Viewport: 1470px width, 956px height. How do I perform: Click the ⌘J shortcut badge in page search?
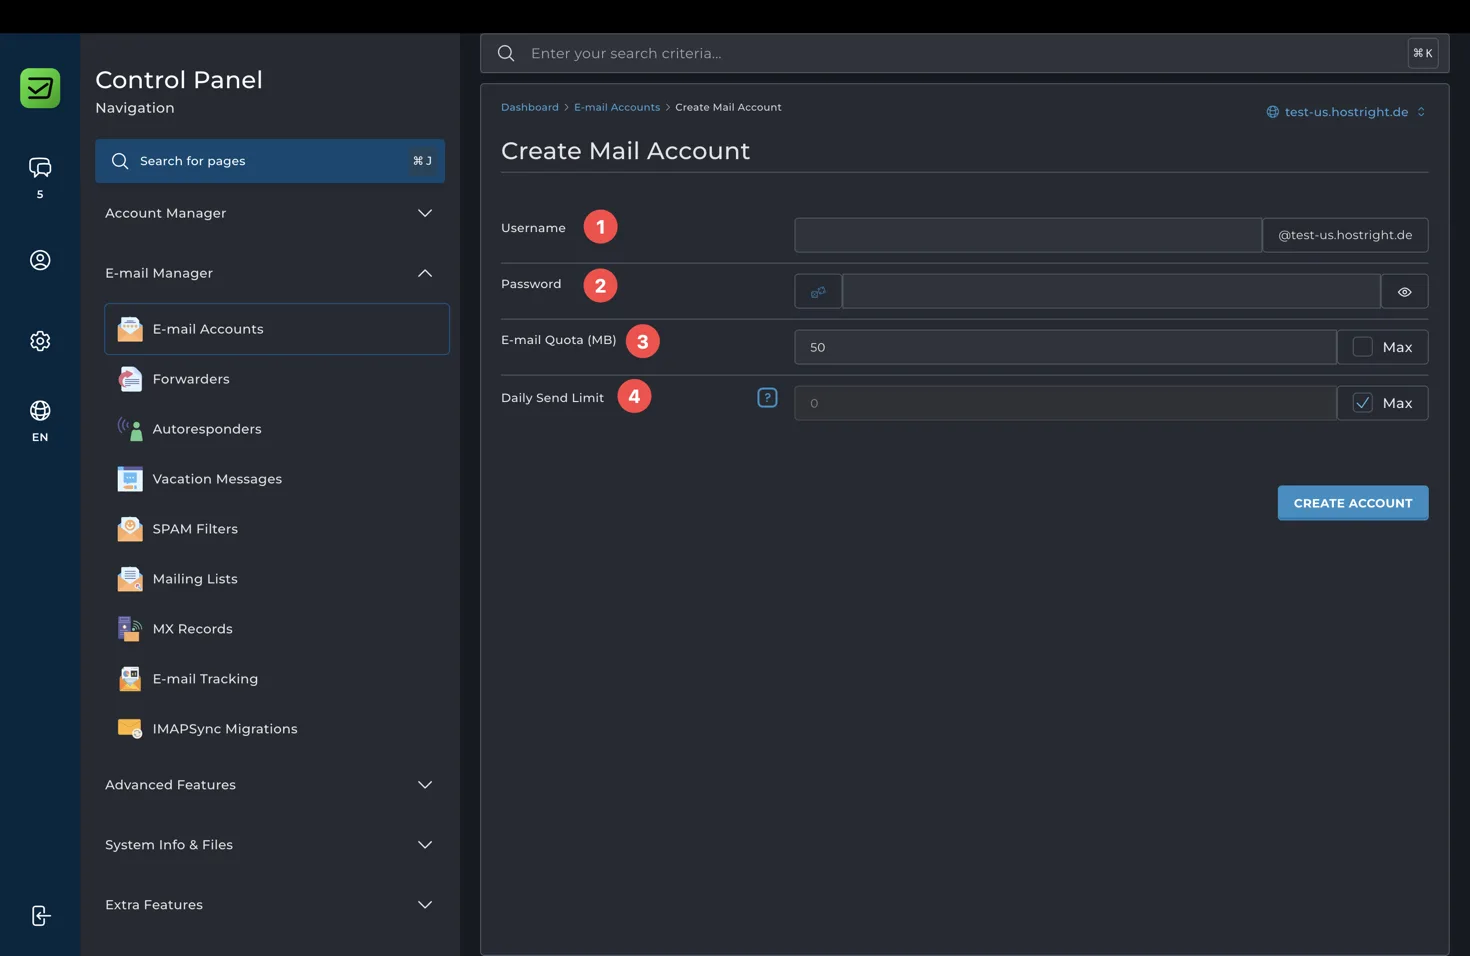point(422,161)
